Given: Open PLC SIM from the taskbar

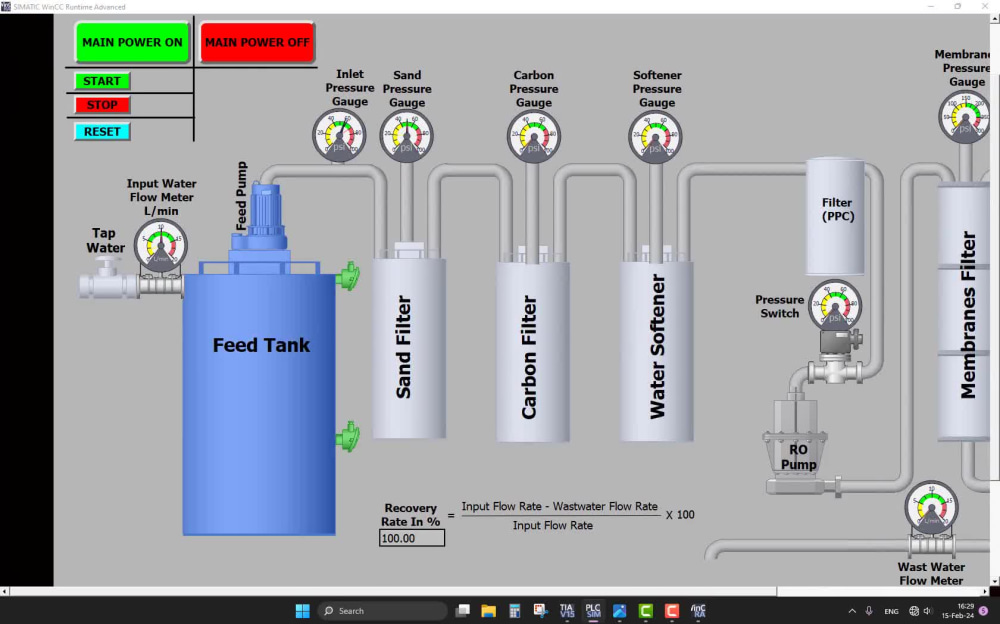Looking at the screenshot, I should tap(592, 610).
